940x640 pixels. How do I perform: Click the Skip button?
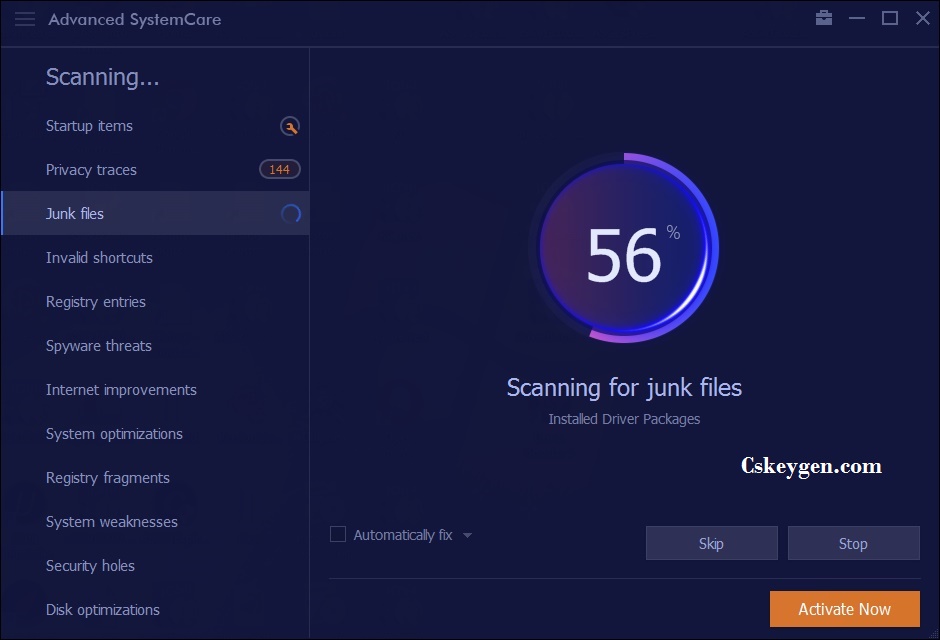point(712,543)
